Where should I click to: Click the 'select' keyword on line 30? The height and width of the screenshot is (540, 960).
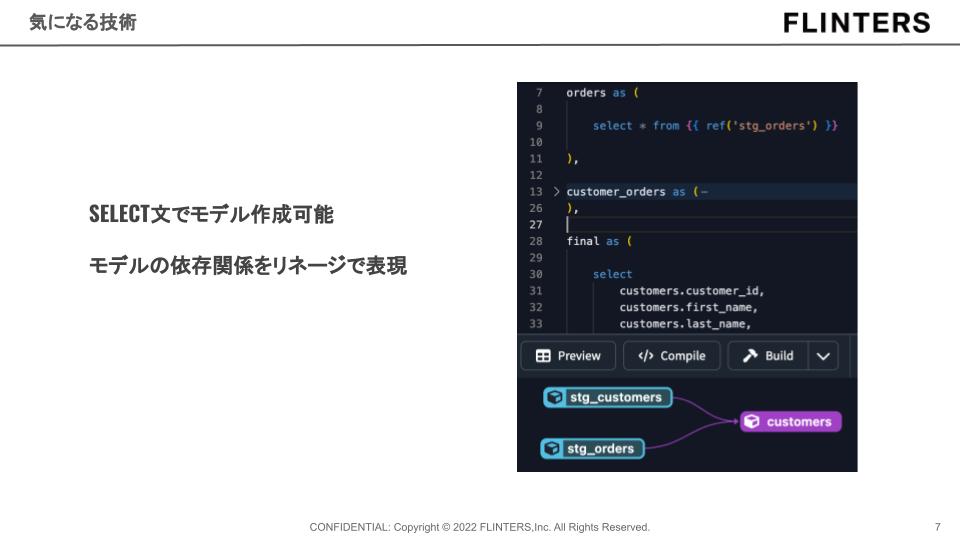click(612, 274)
